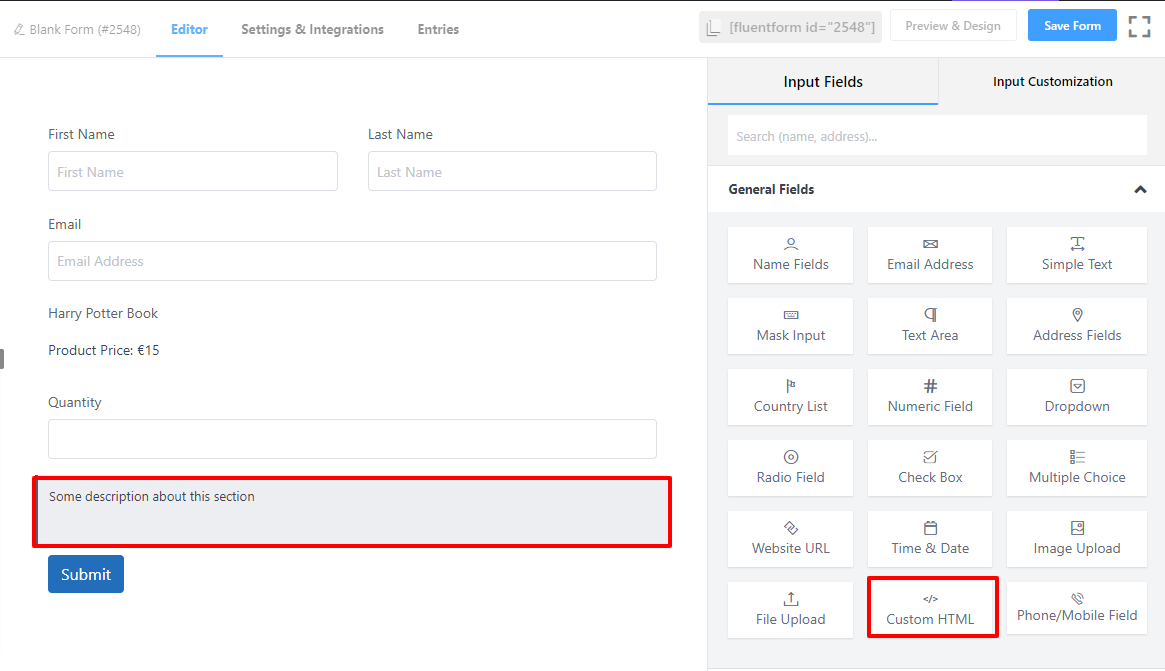Add a Radio Field element
Viewport: 1165px width, 671px height.
tap(790, 468)
